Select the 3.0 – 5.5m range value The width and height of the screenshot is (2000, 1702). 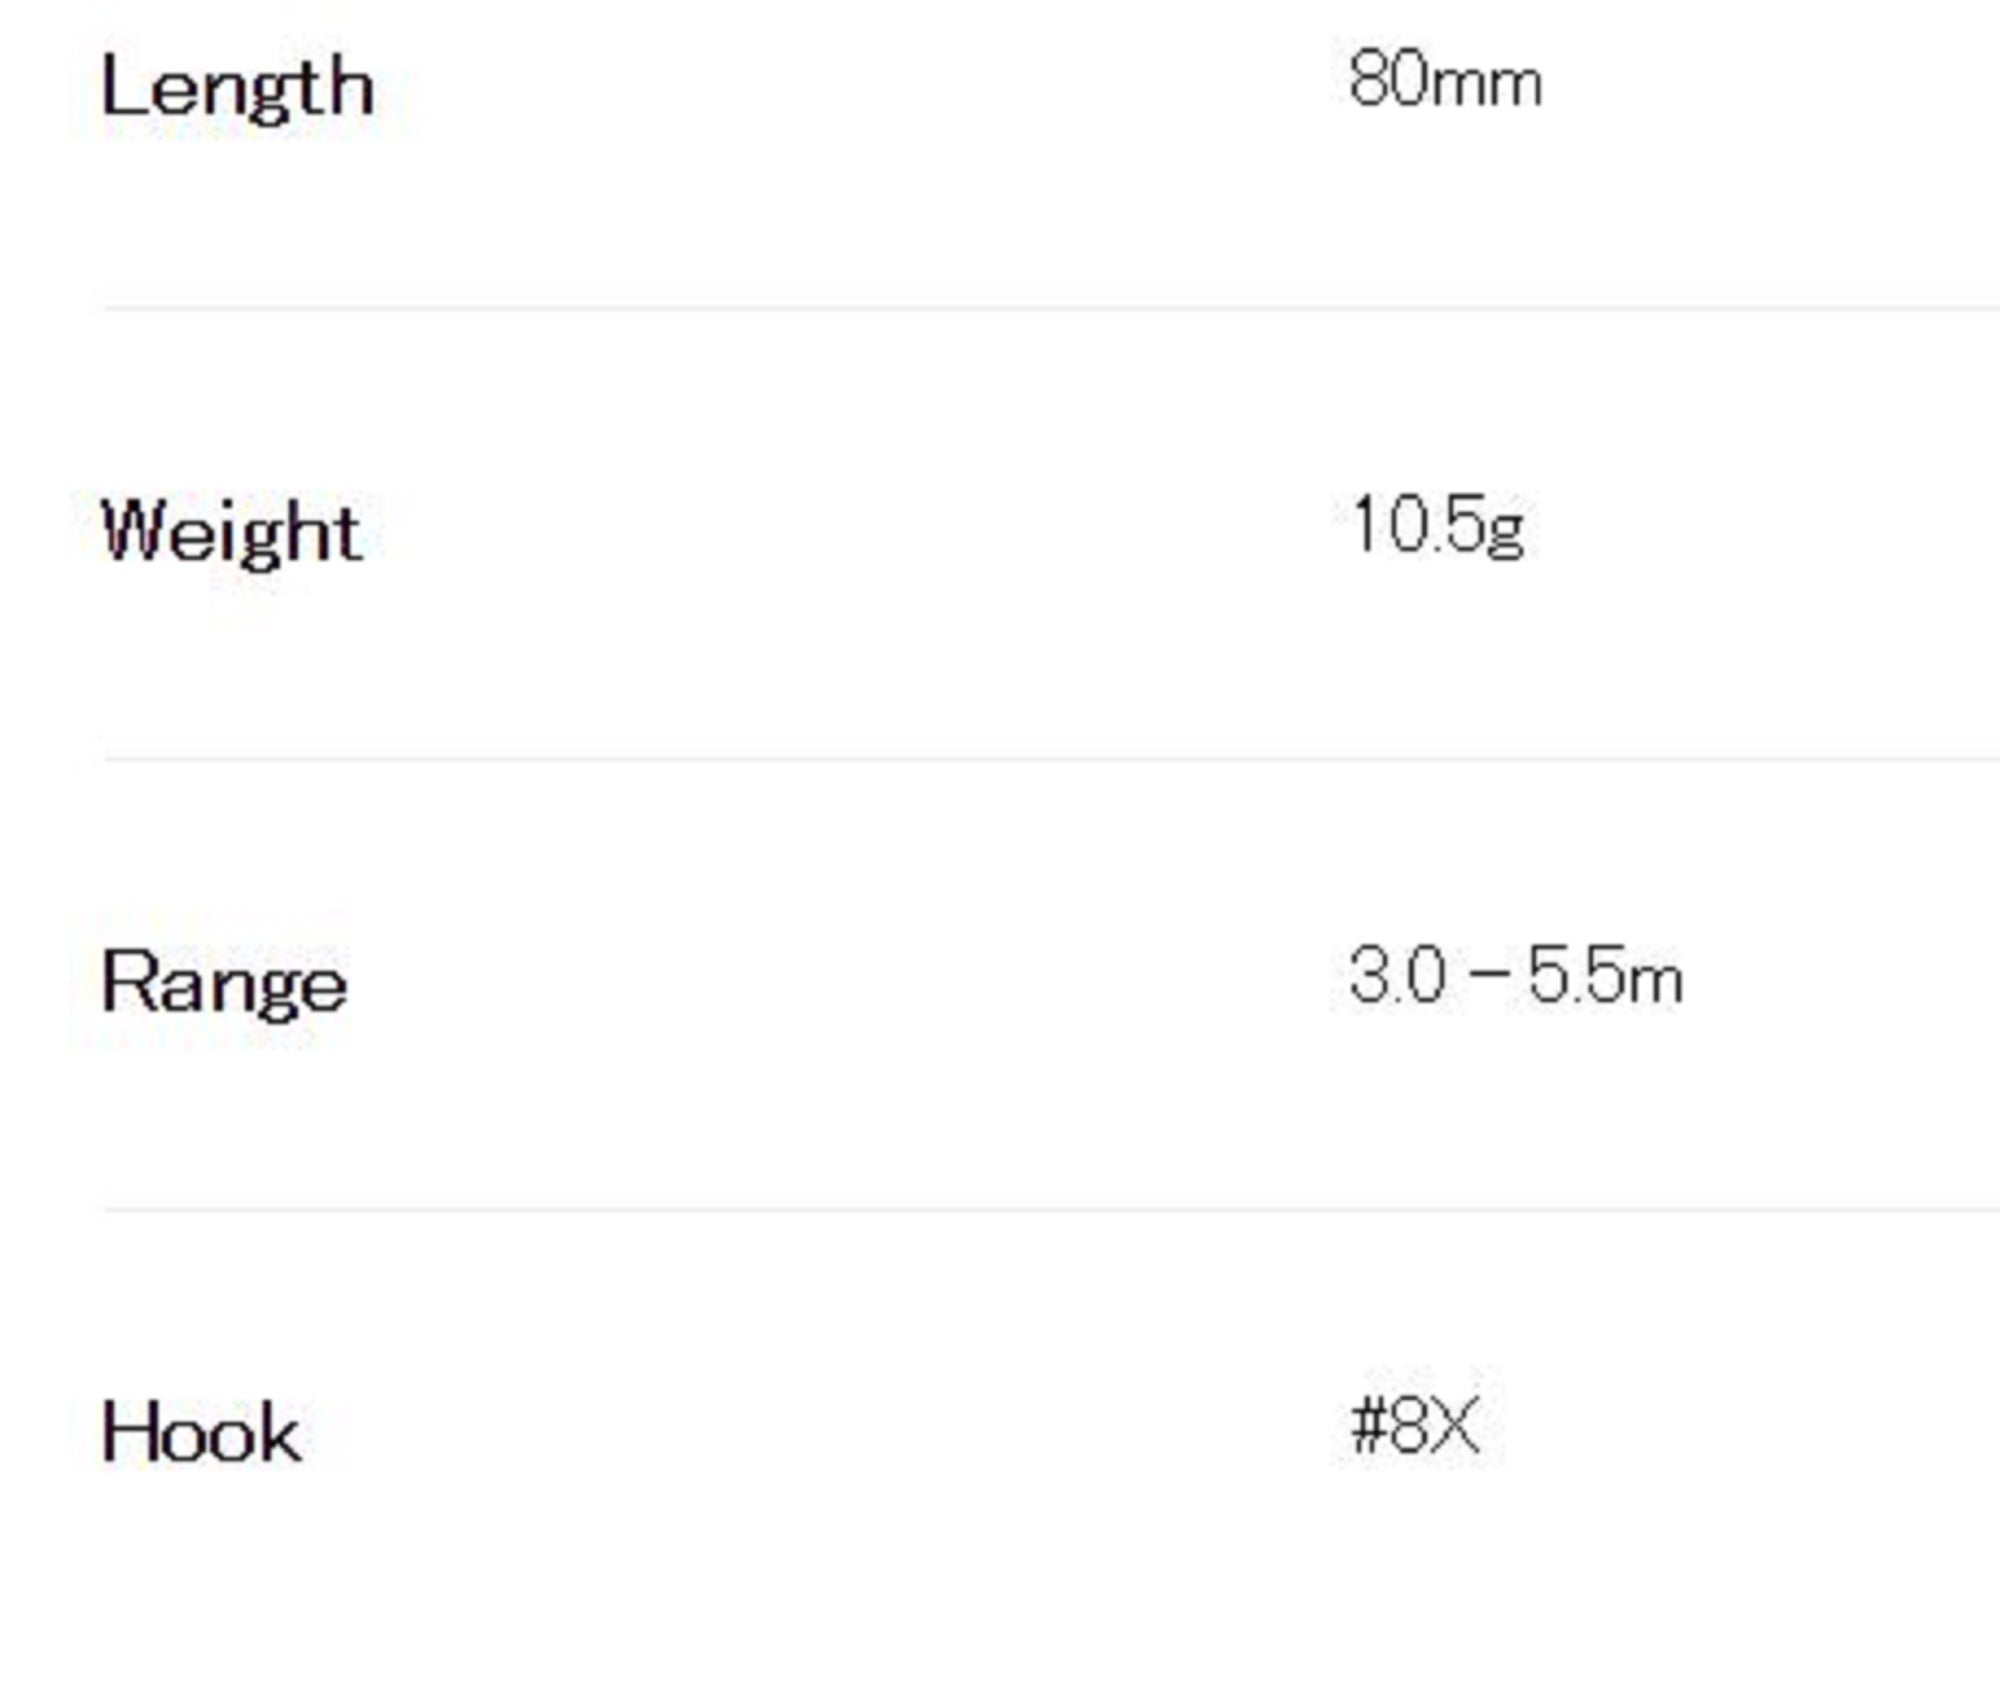(1516, 976)
